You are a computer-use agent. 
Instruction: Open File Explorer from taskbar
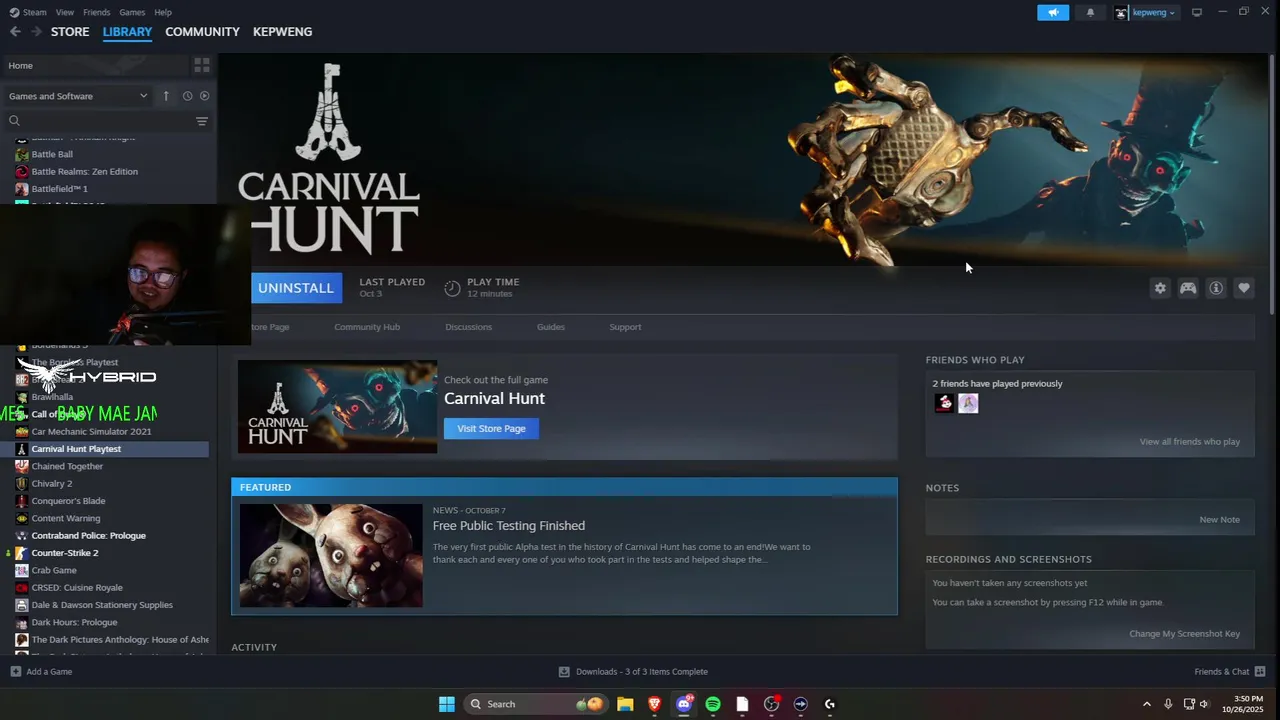pos(625,704)
